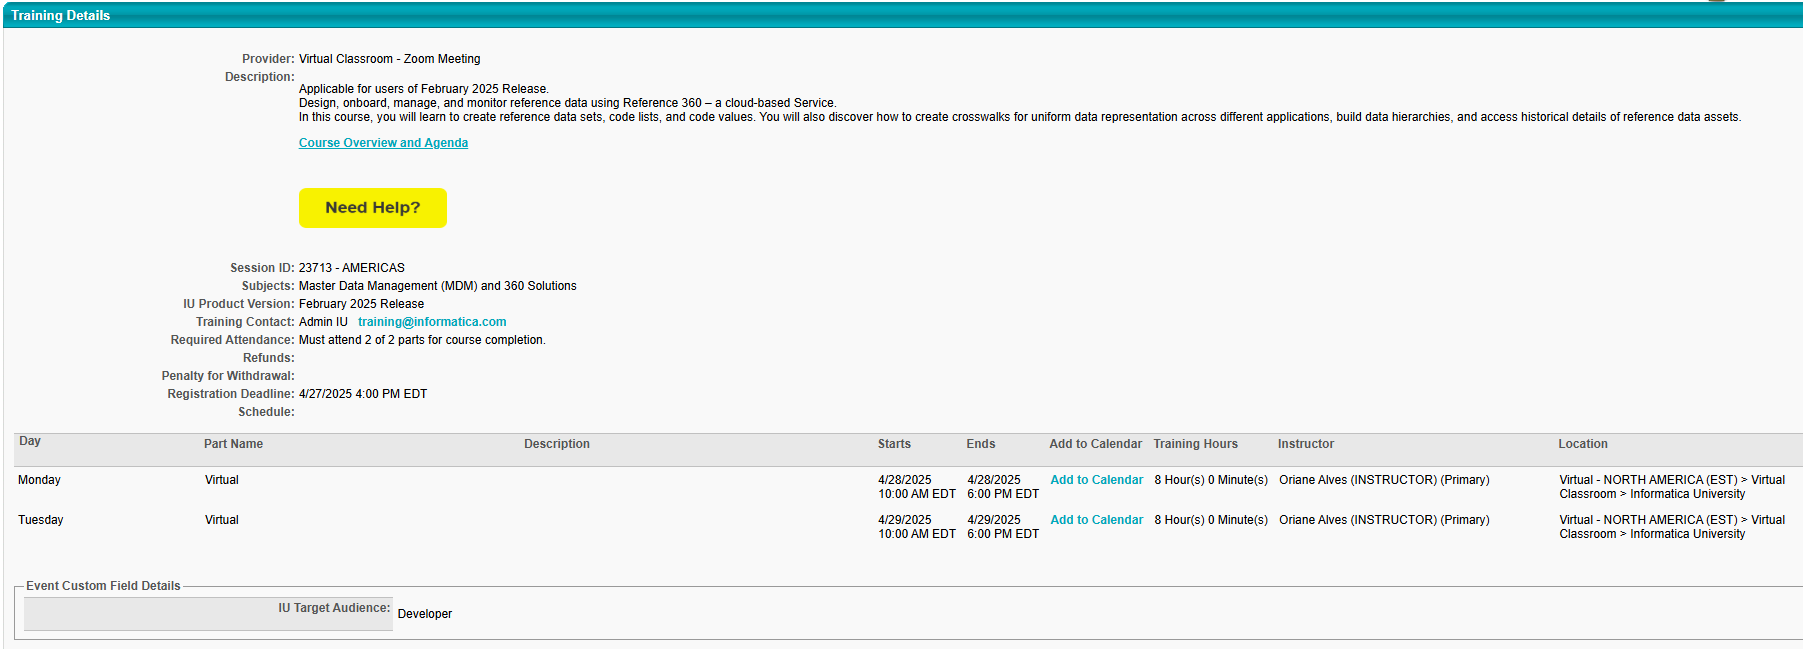Click the Developer target audience value
1803x649 pixels.
[x=424, y=614]
